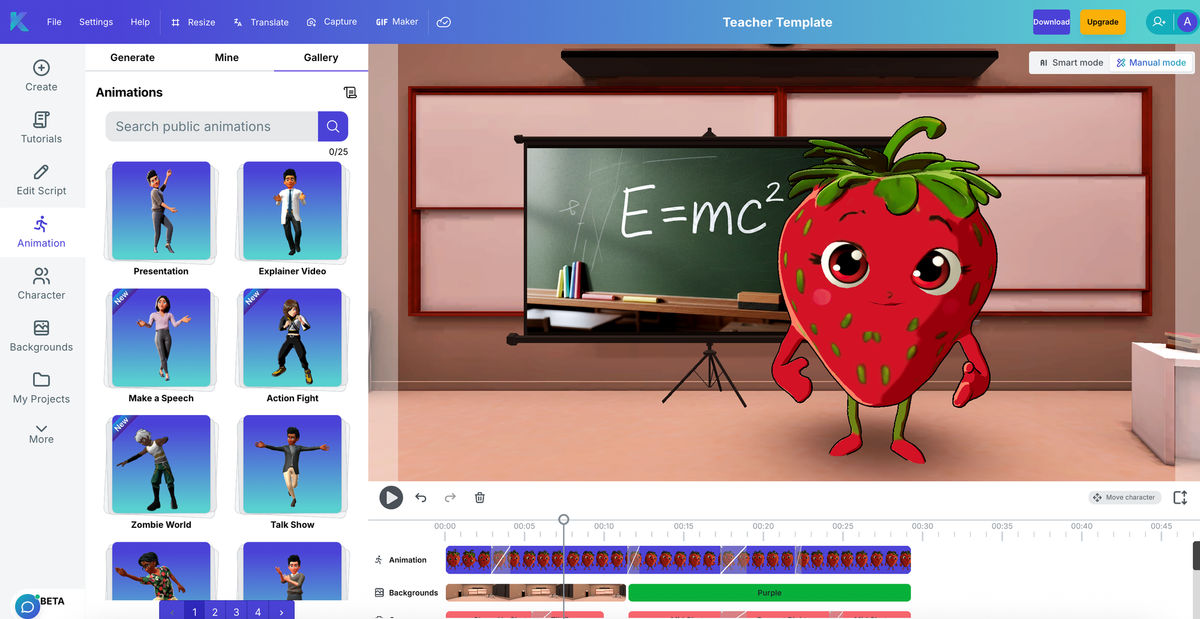This screenshot has height=619, width=1200.
Task: Switch to Manual mode
Action: coord(1151,62)
